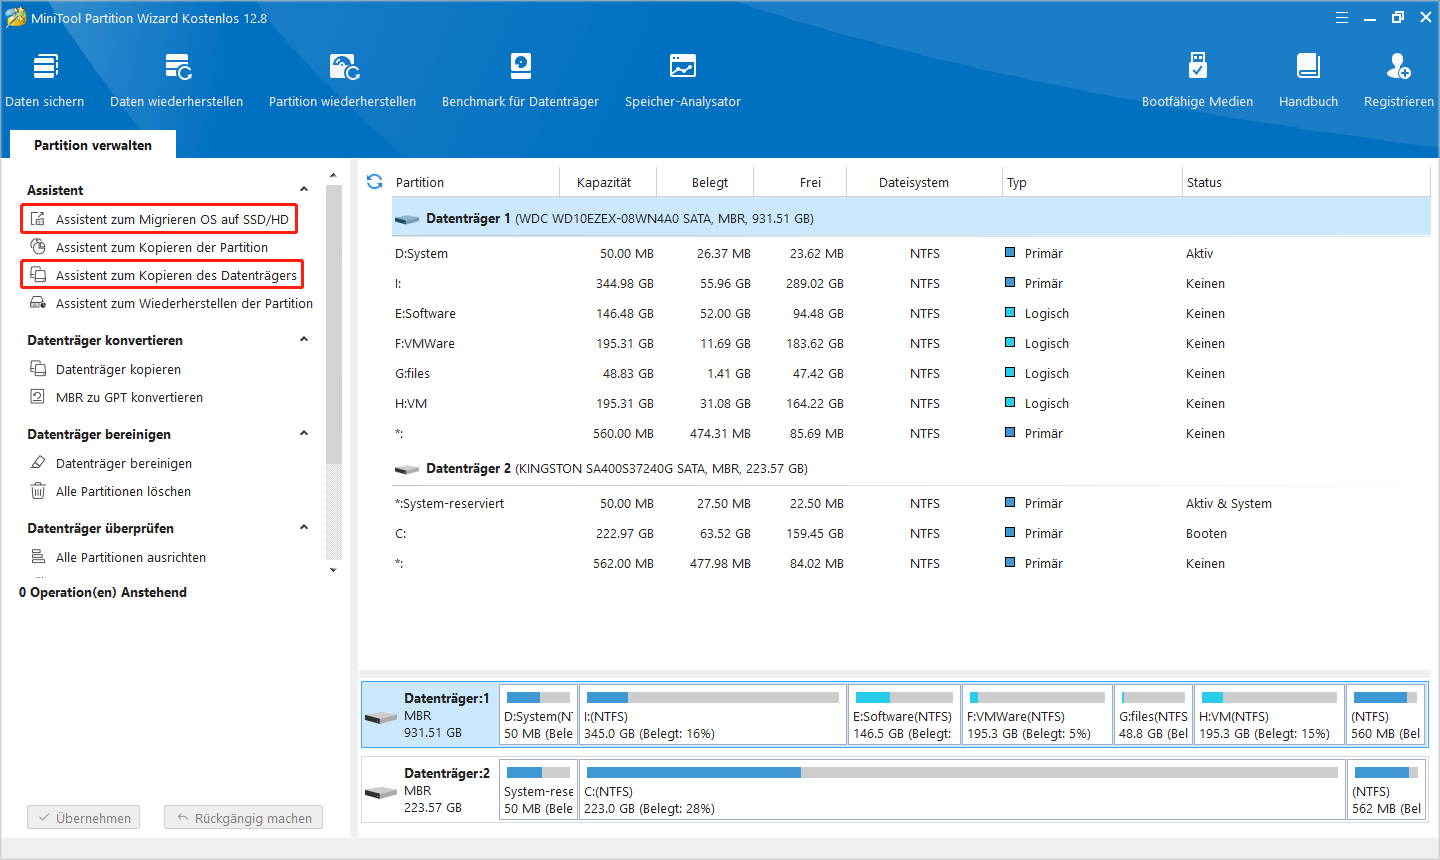Launch Daten wiederherstellen
The height and width of the screenshot is (860, 1440).
click(x=177, y=81)
